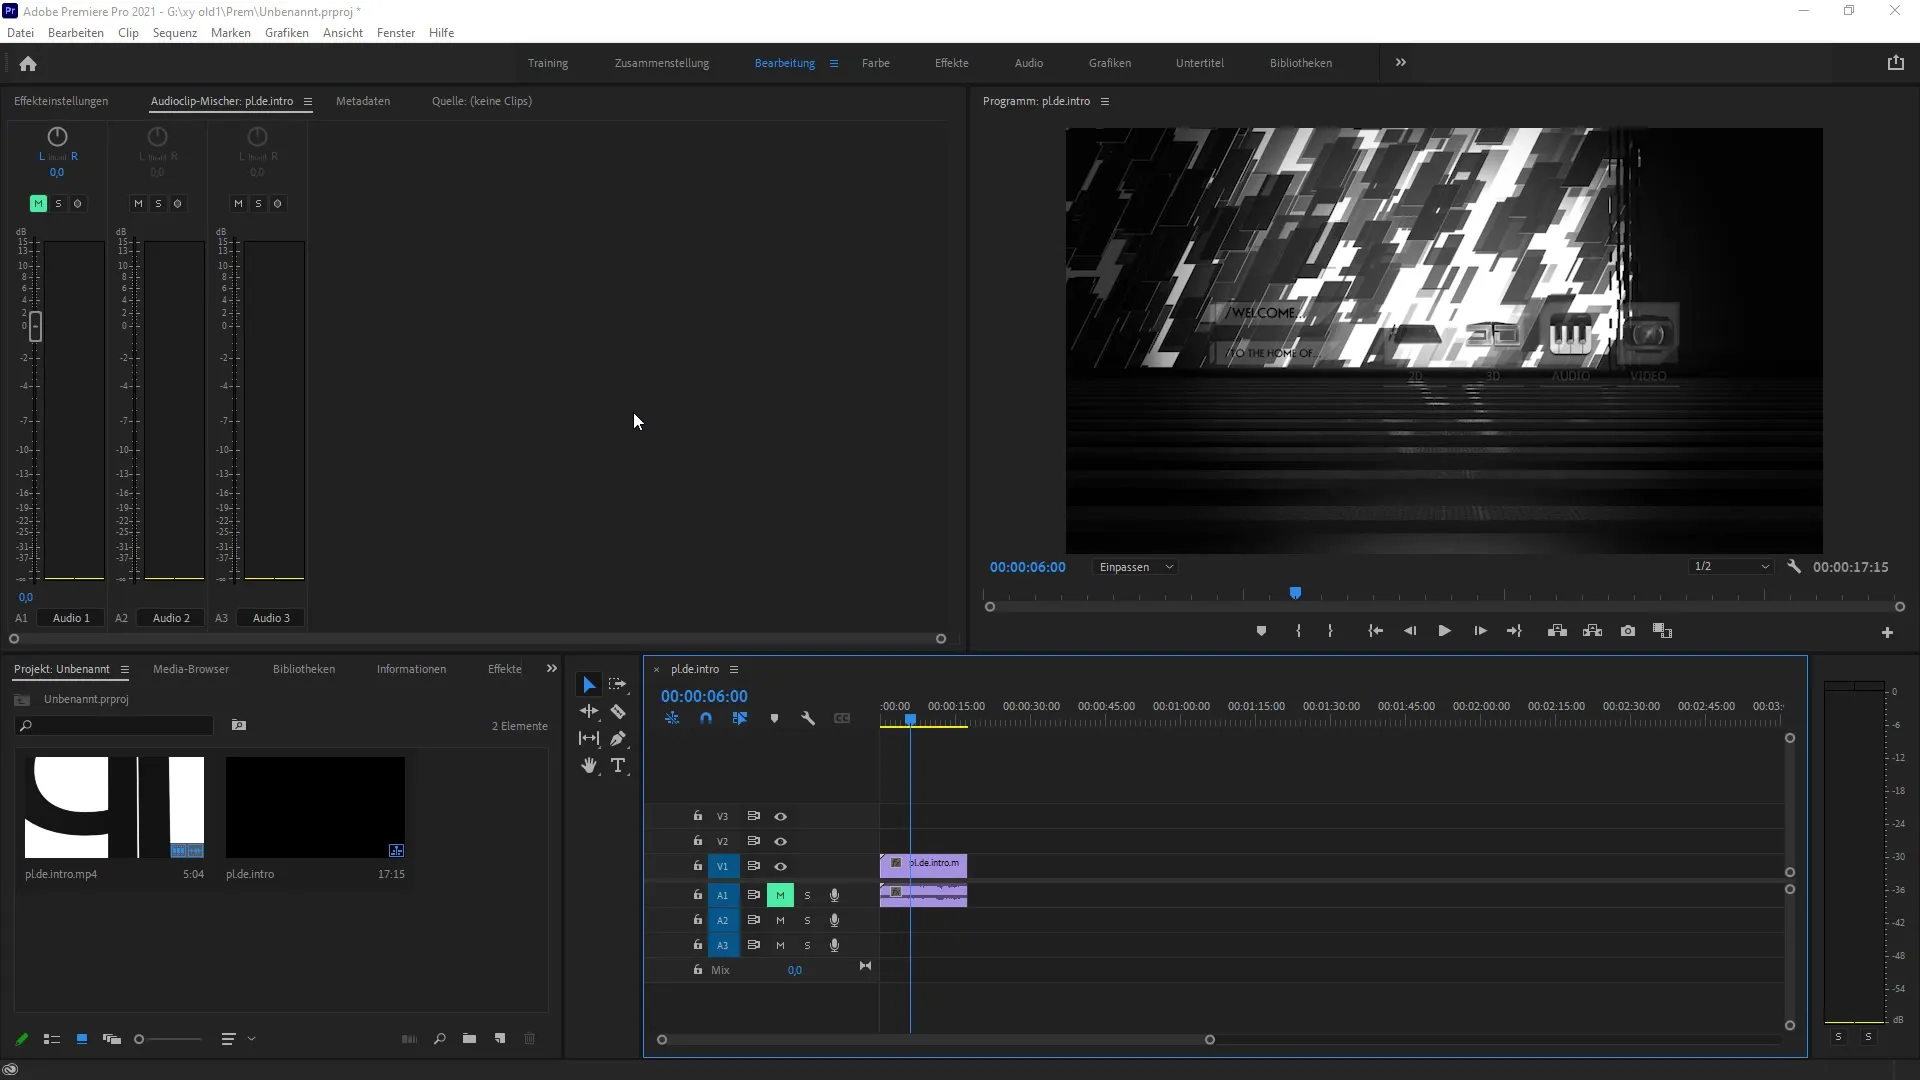Switch Project panel to icon view

(82, 1040)
